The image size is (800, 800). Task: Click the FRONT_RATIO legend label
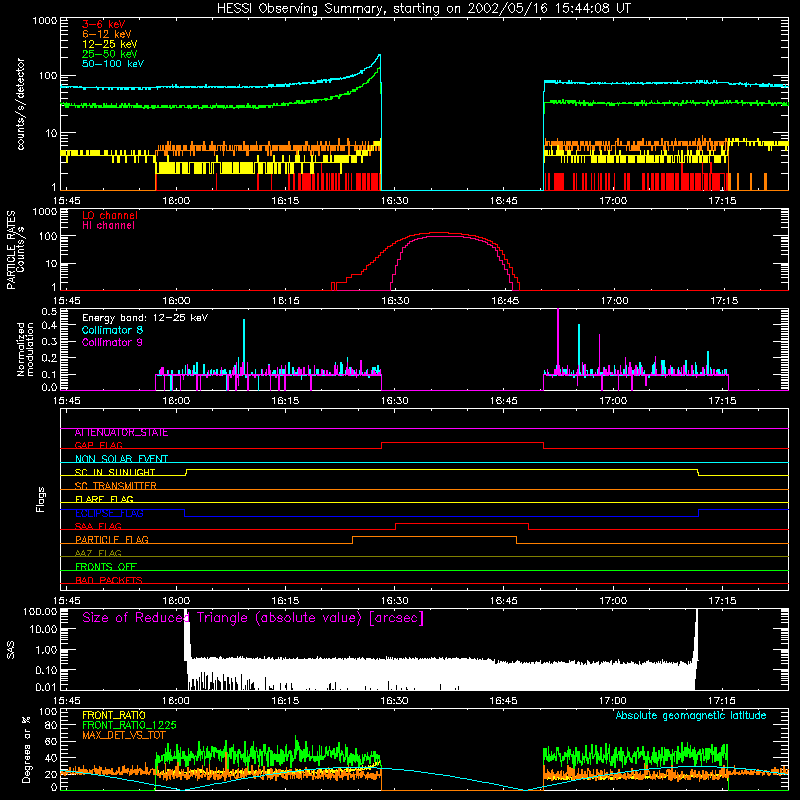click(x=114, y=715)
